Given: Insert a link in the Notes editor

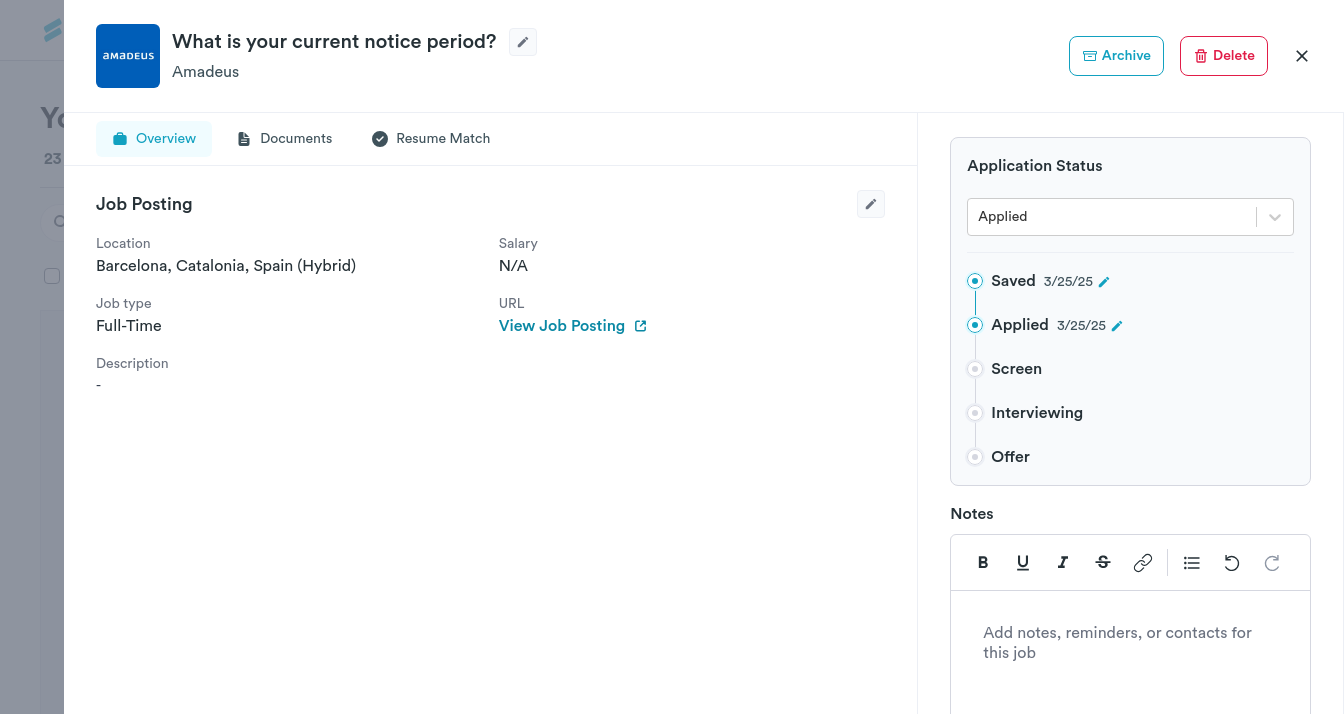Looking at the screenshot, I should [1143, 563].
